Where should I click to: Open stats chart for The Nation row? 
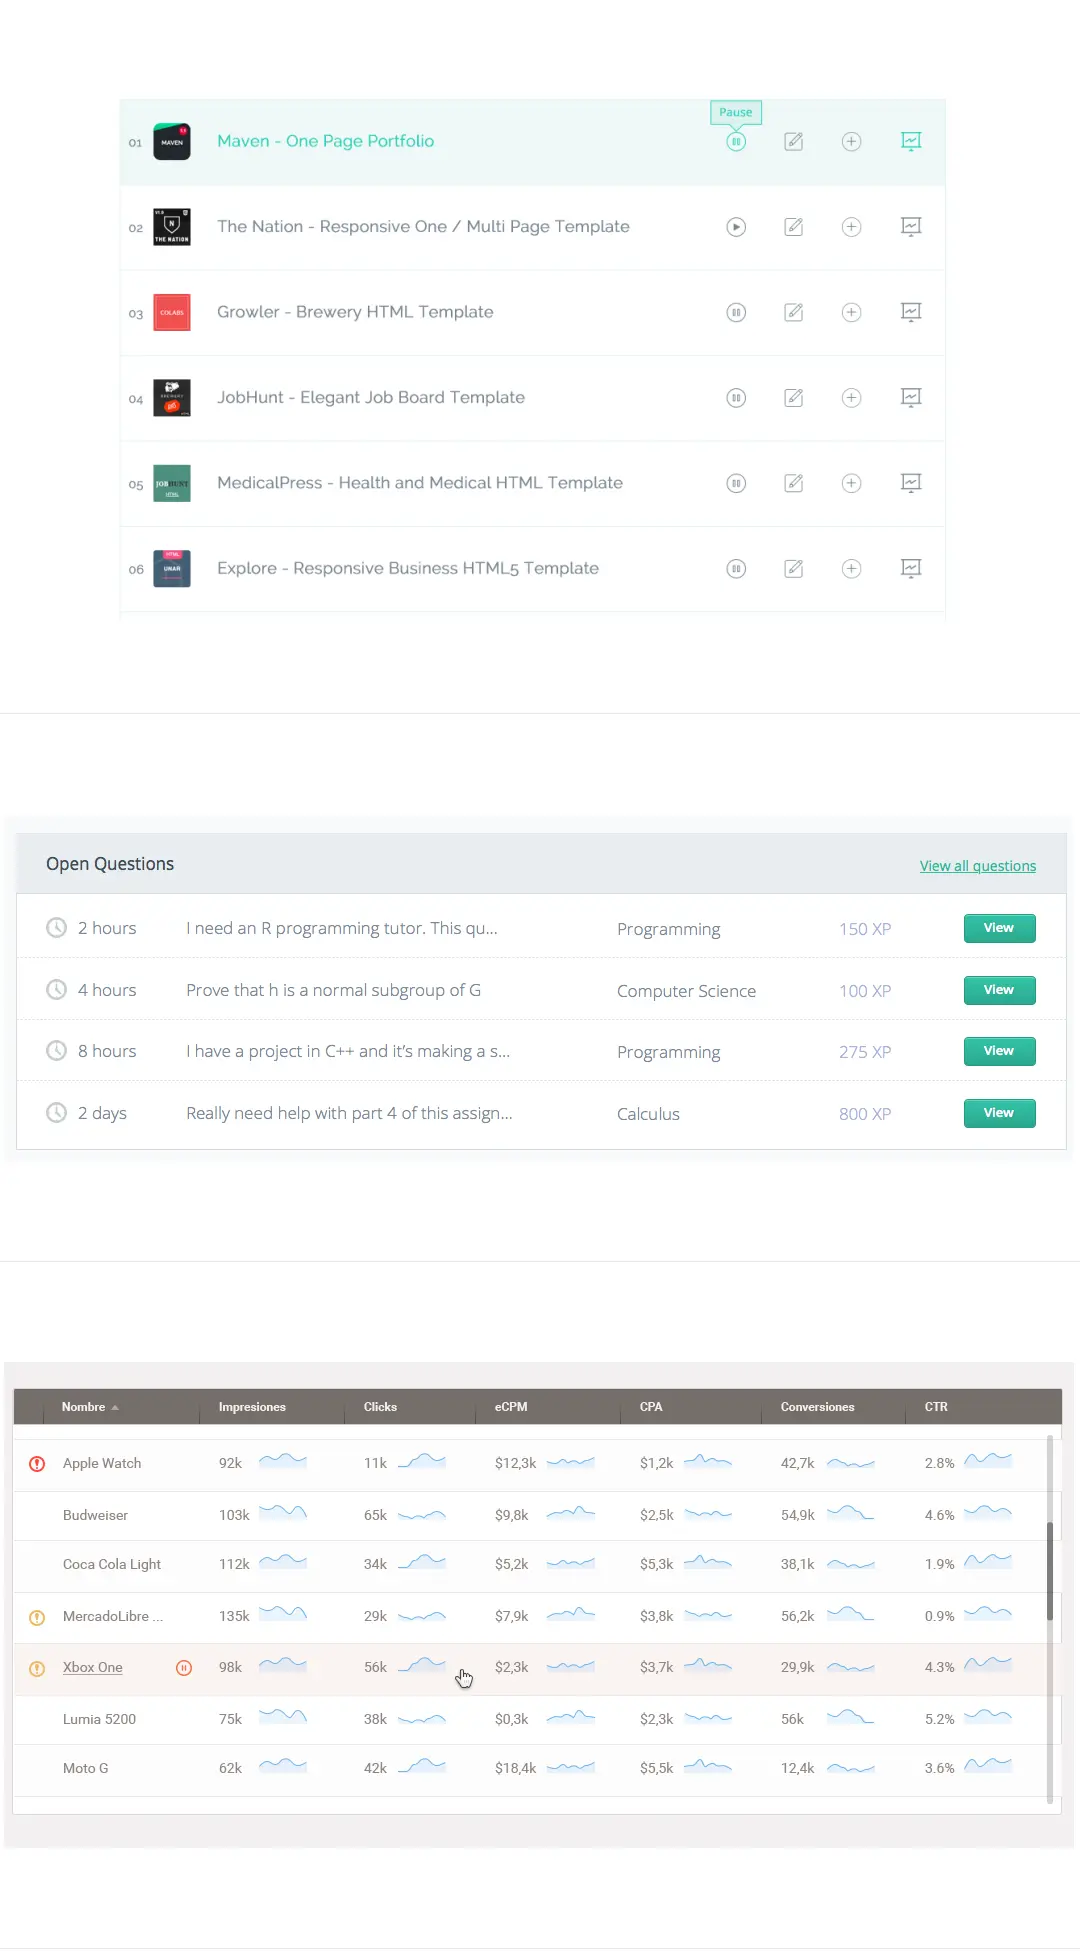911,226
